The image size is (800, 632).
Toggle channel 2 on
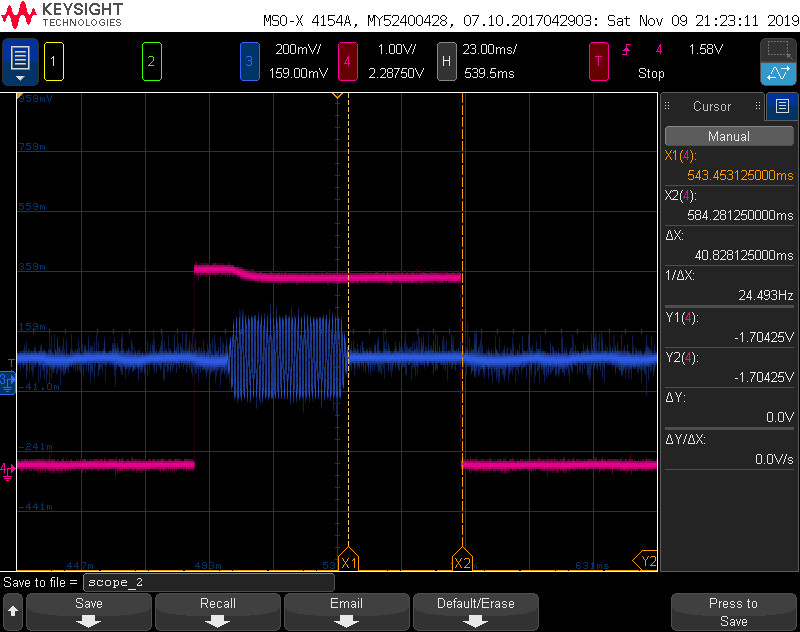[151, 61]
